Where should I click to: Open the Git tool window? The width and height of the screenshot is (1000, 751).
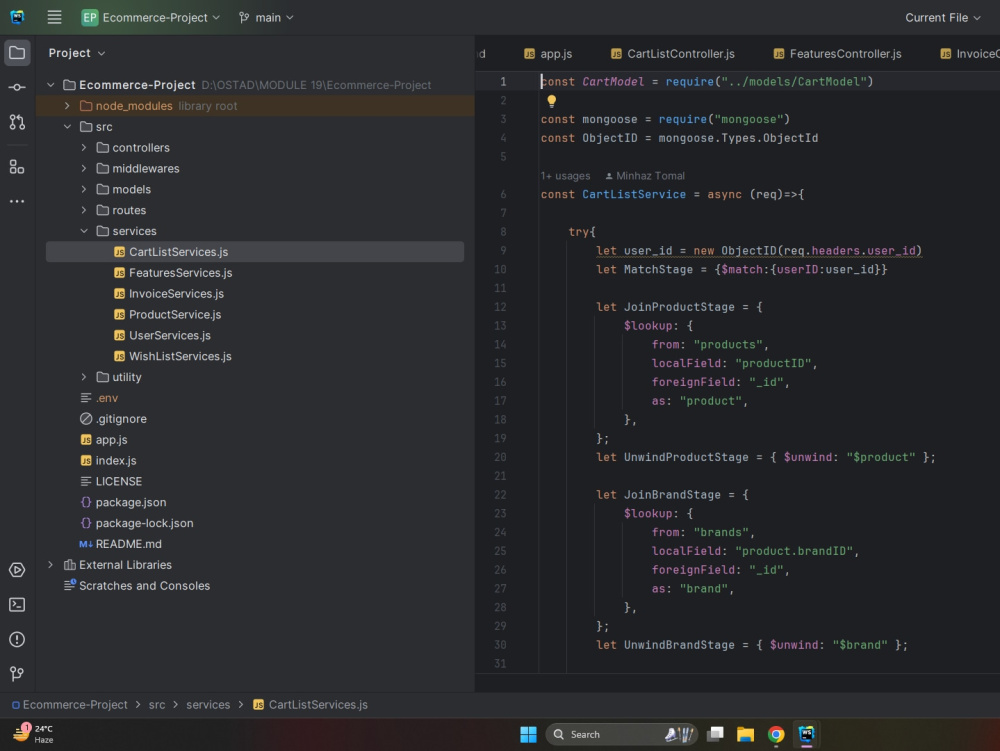[x=17, y=674]
